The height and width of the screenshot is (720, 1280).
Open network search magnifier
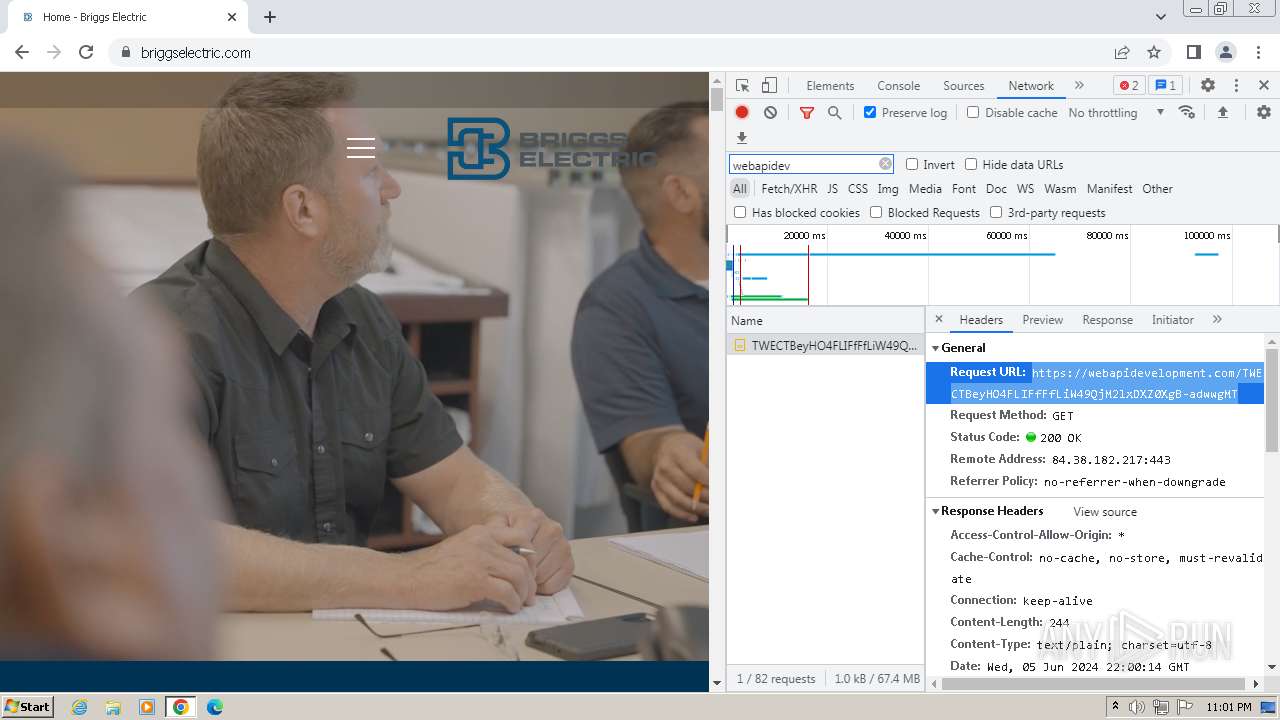[x=834, y=113]
